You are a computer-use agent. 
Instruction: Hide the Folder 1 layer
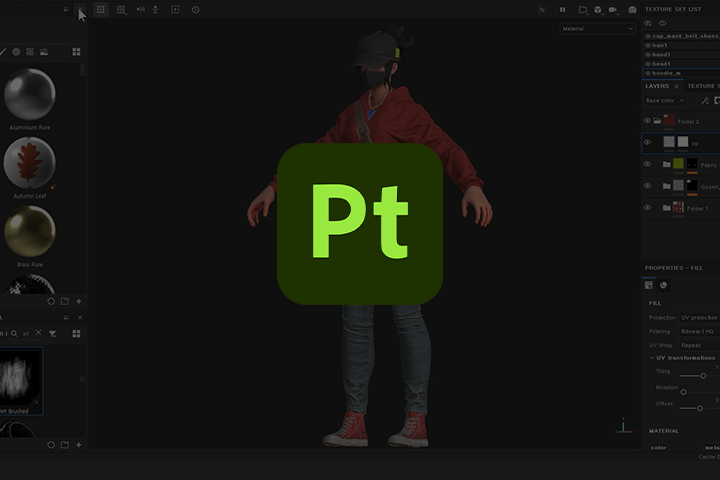tap(647, 208)
